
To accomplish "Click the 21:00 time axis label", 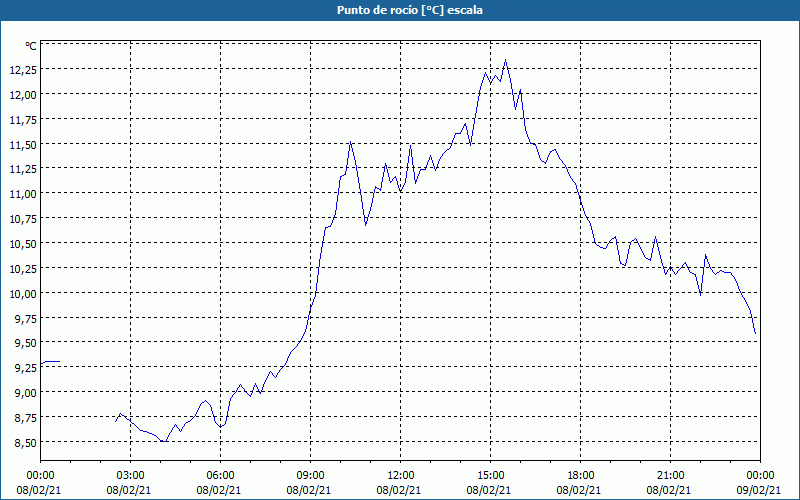I will tap(670, 476).
